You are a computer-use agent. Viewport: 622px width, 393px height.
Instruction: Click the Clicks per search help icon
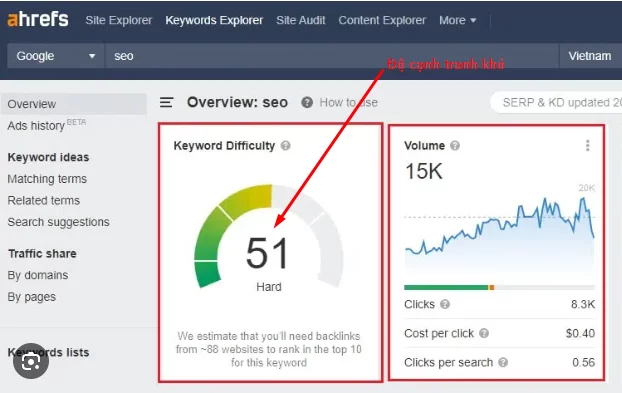[x=503, y=362]
